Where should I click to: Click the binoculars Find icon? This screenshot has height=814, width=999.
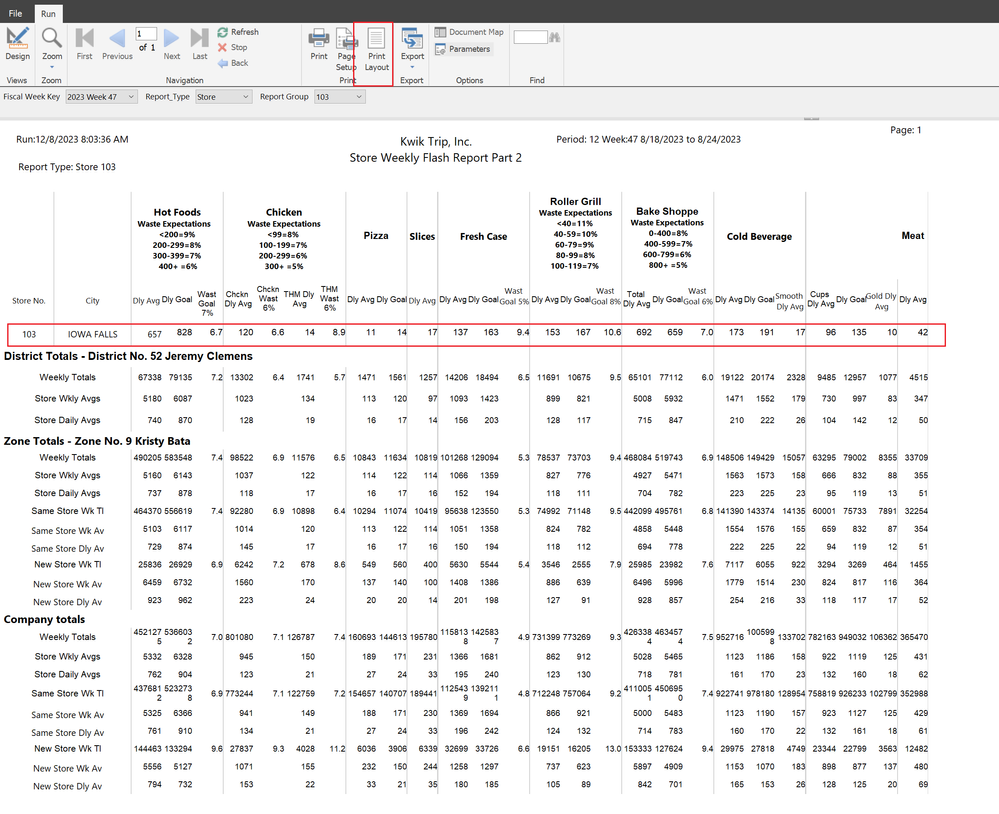pyautogui.click(x=555, y=38)
